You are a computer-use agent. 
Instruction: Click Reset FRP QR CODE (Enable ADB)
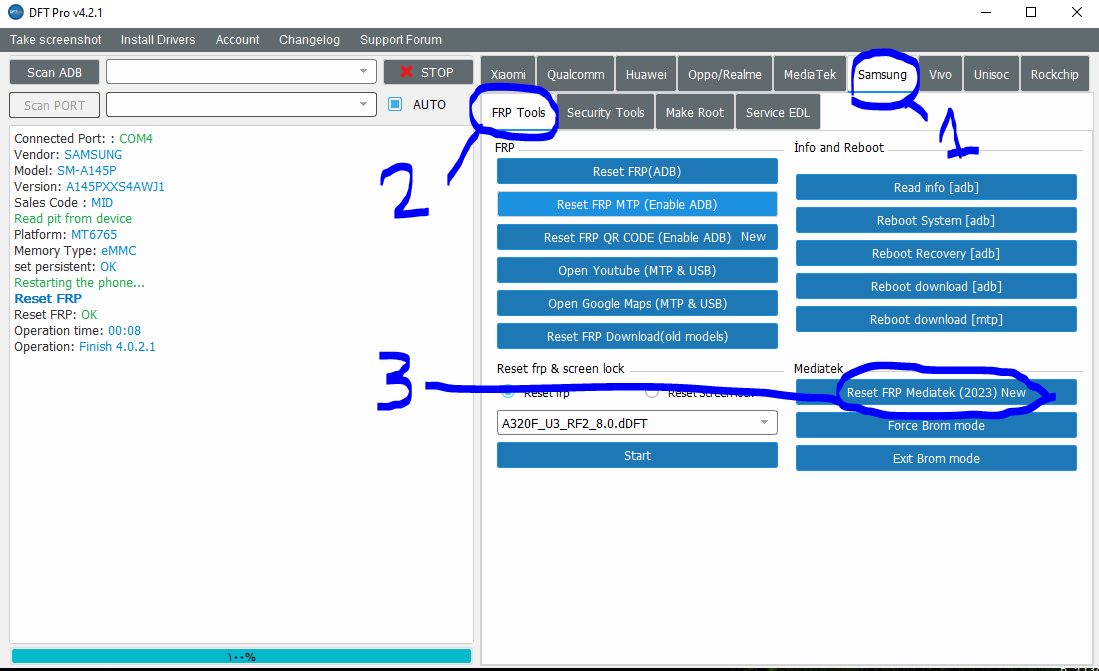[x=637, y=237]
